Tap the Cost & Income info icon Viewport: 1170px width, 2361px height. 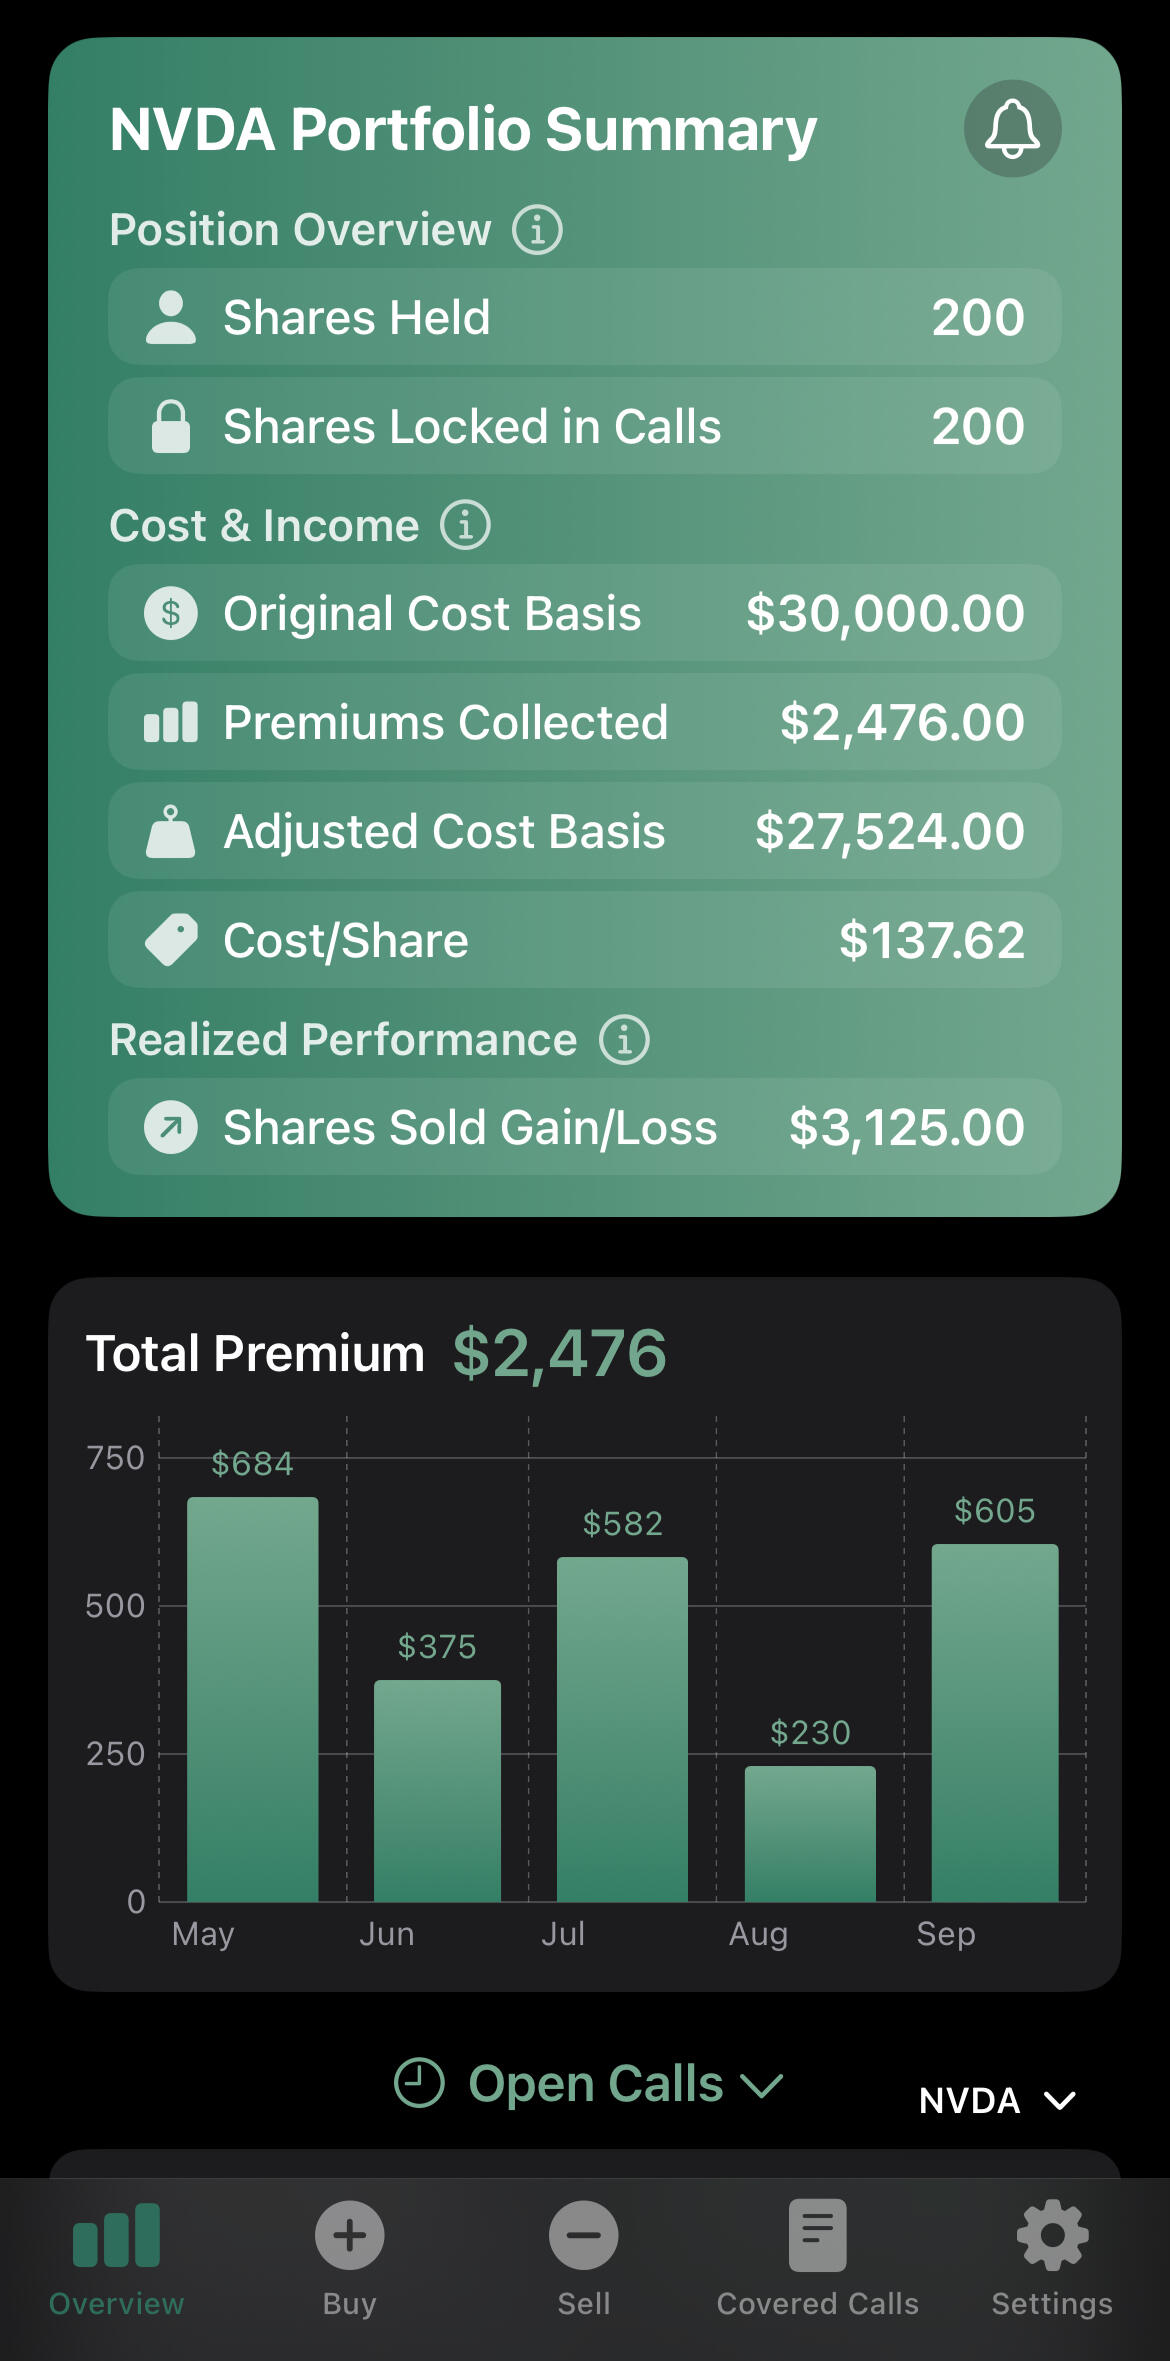tap(465, 525)
